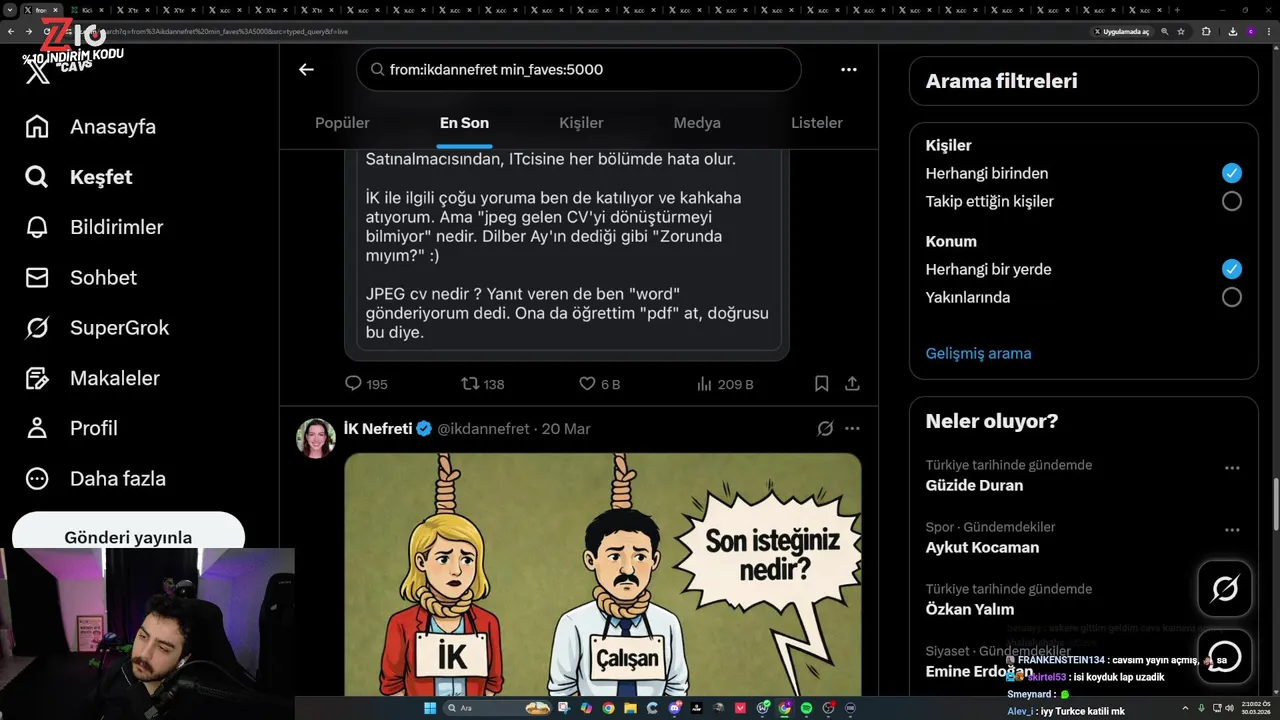1280x720 pixels.
Task: Open Sohbet envelope icon
Action: tap(37, 277)
